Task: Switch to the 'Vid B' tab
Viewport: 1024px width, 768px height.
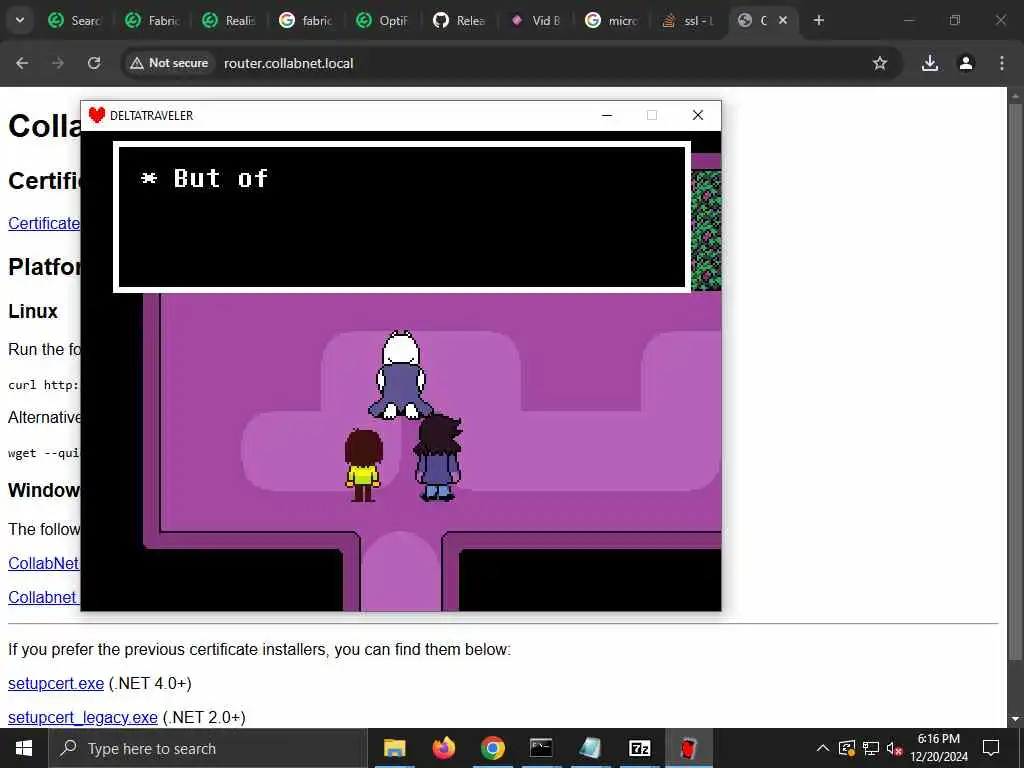Action: (537, 21)
